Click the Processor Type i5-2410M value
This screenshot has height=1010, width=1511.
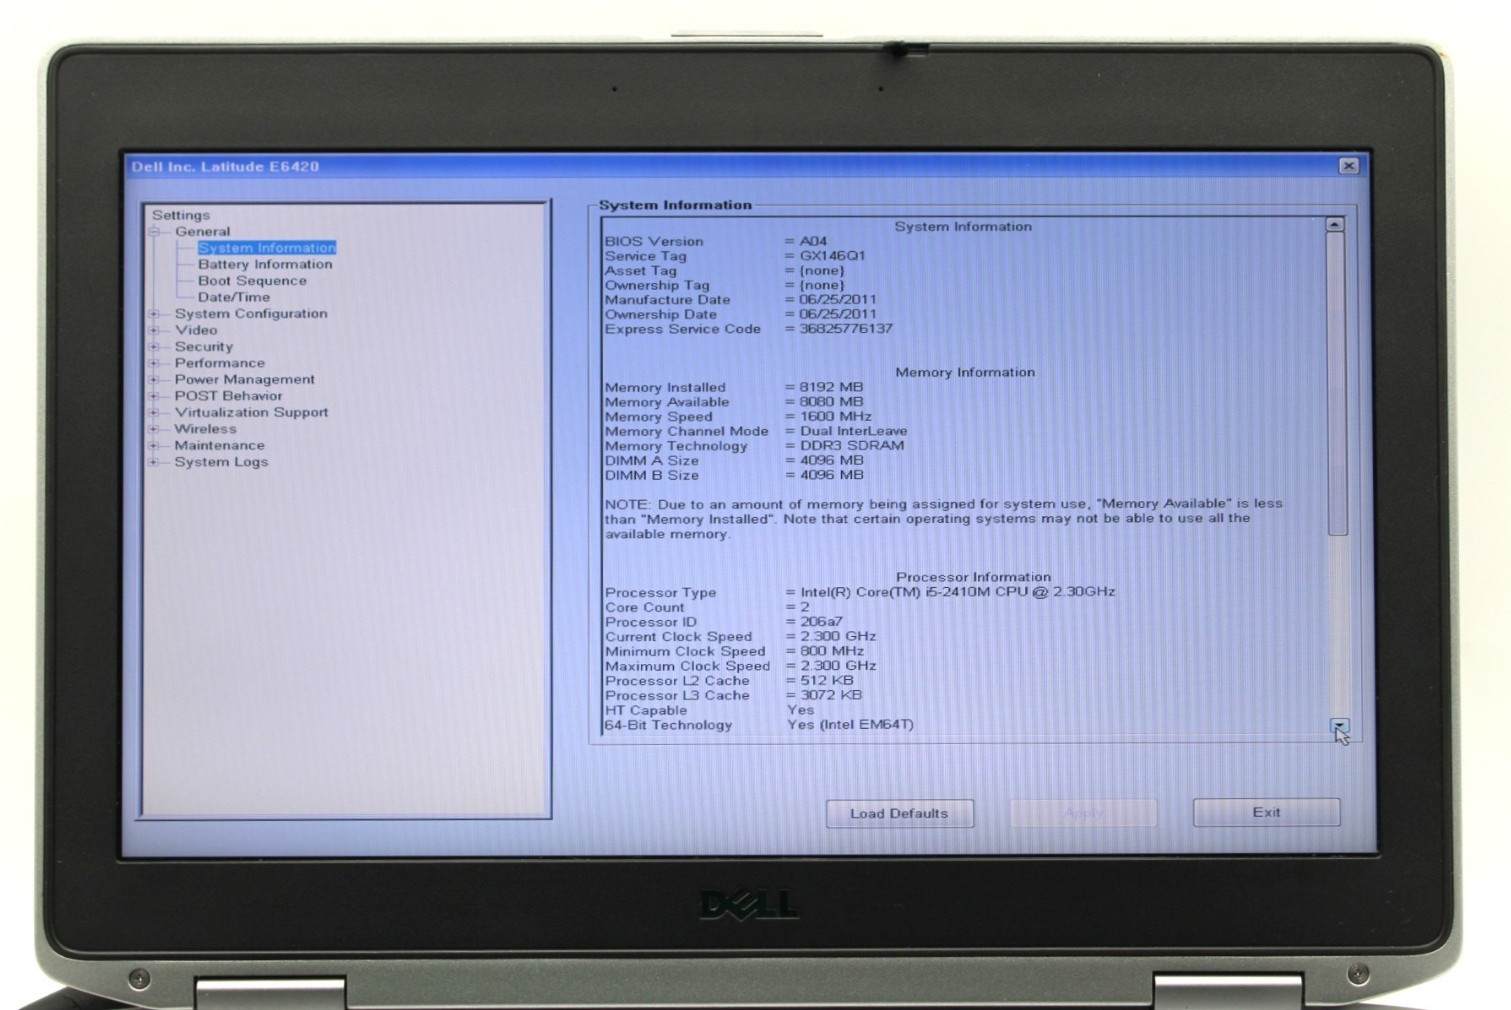point(958,592)
